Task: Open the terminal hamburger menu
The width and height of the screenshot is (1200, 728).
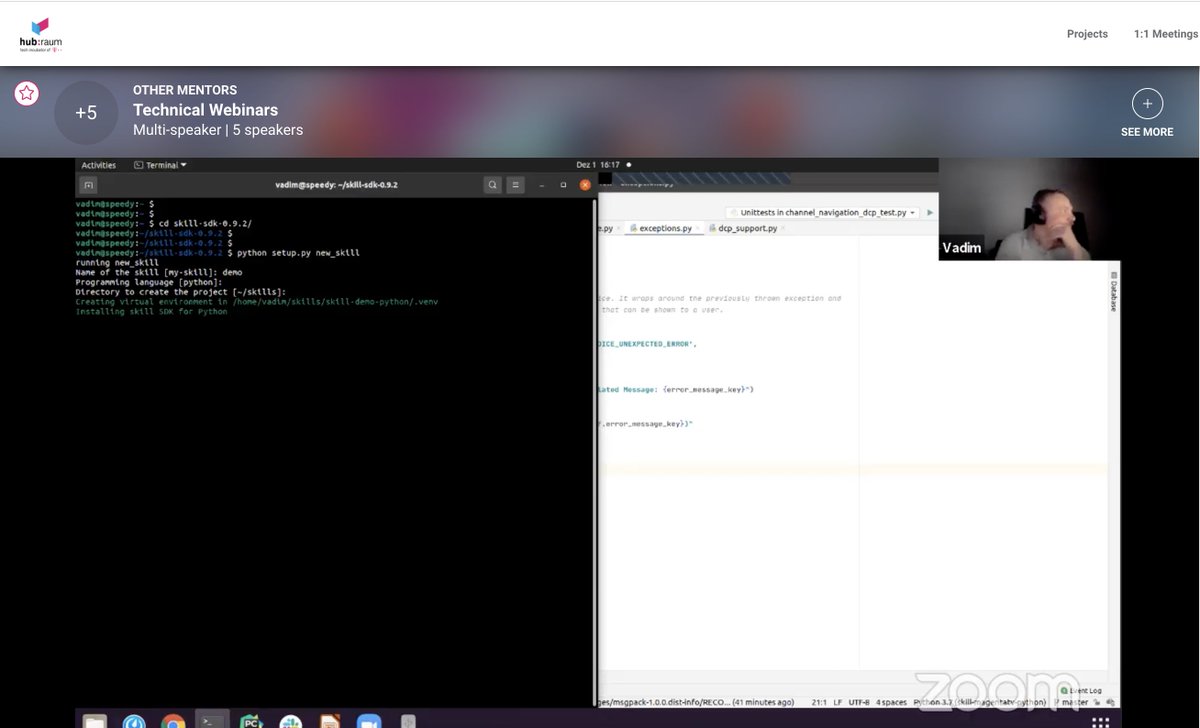Action: pos(515,185)
